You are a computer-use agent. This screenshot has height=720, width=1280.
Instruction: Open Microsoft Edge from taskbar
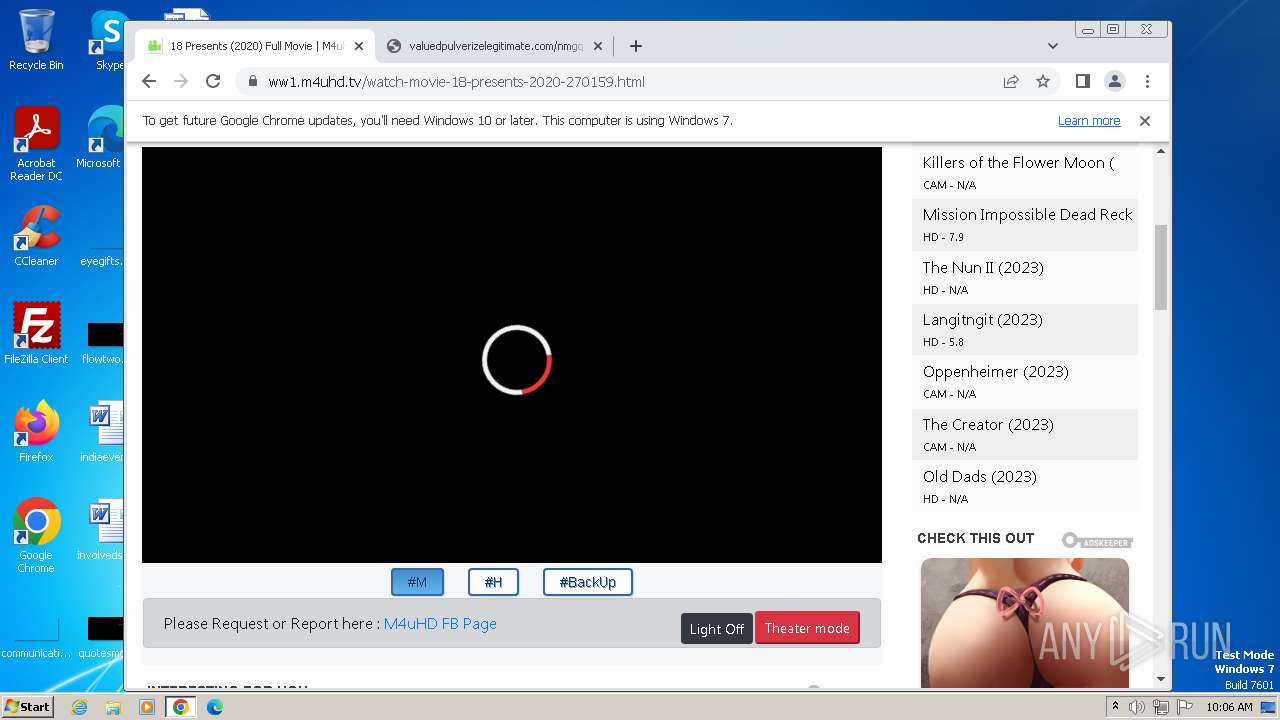coord(215,707)
